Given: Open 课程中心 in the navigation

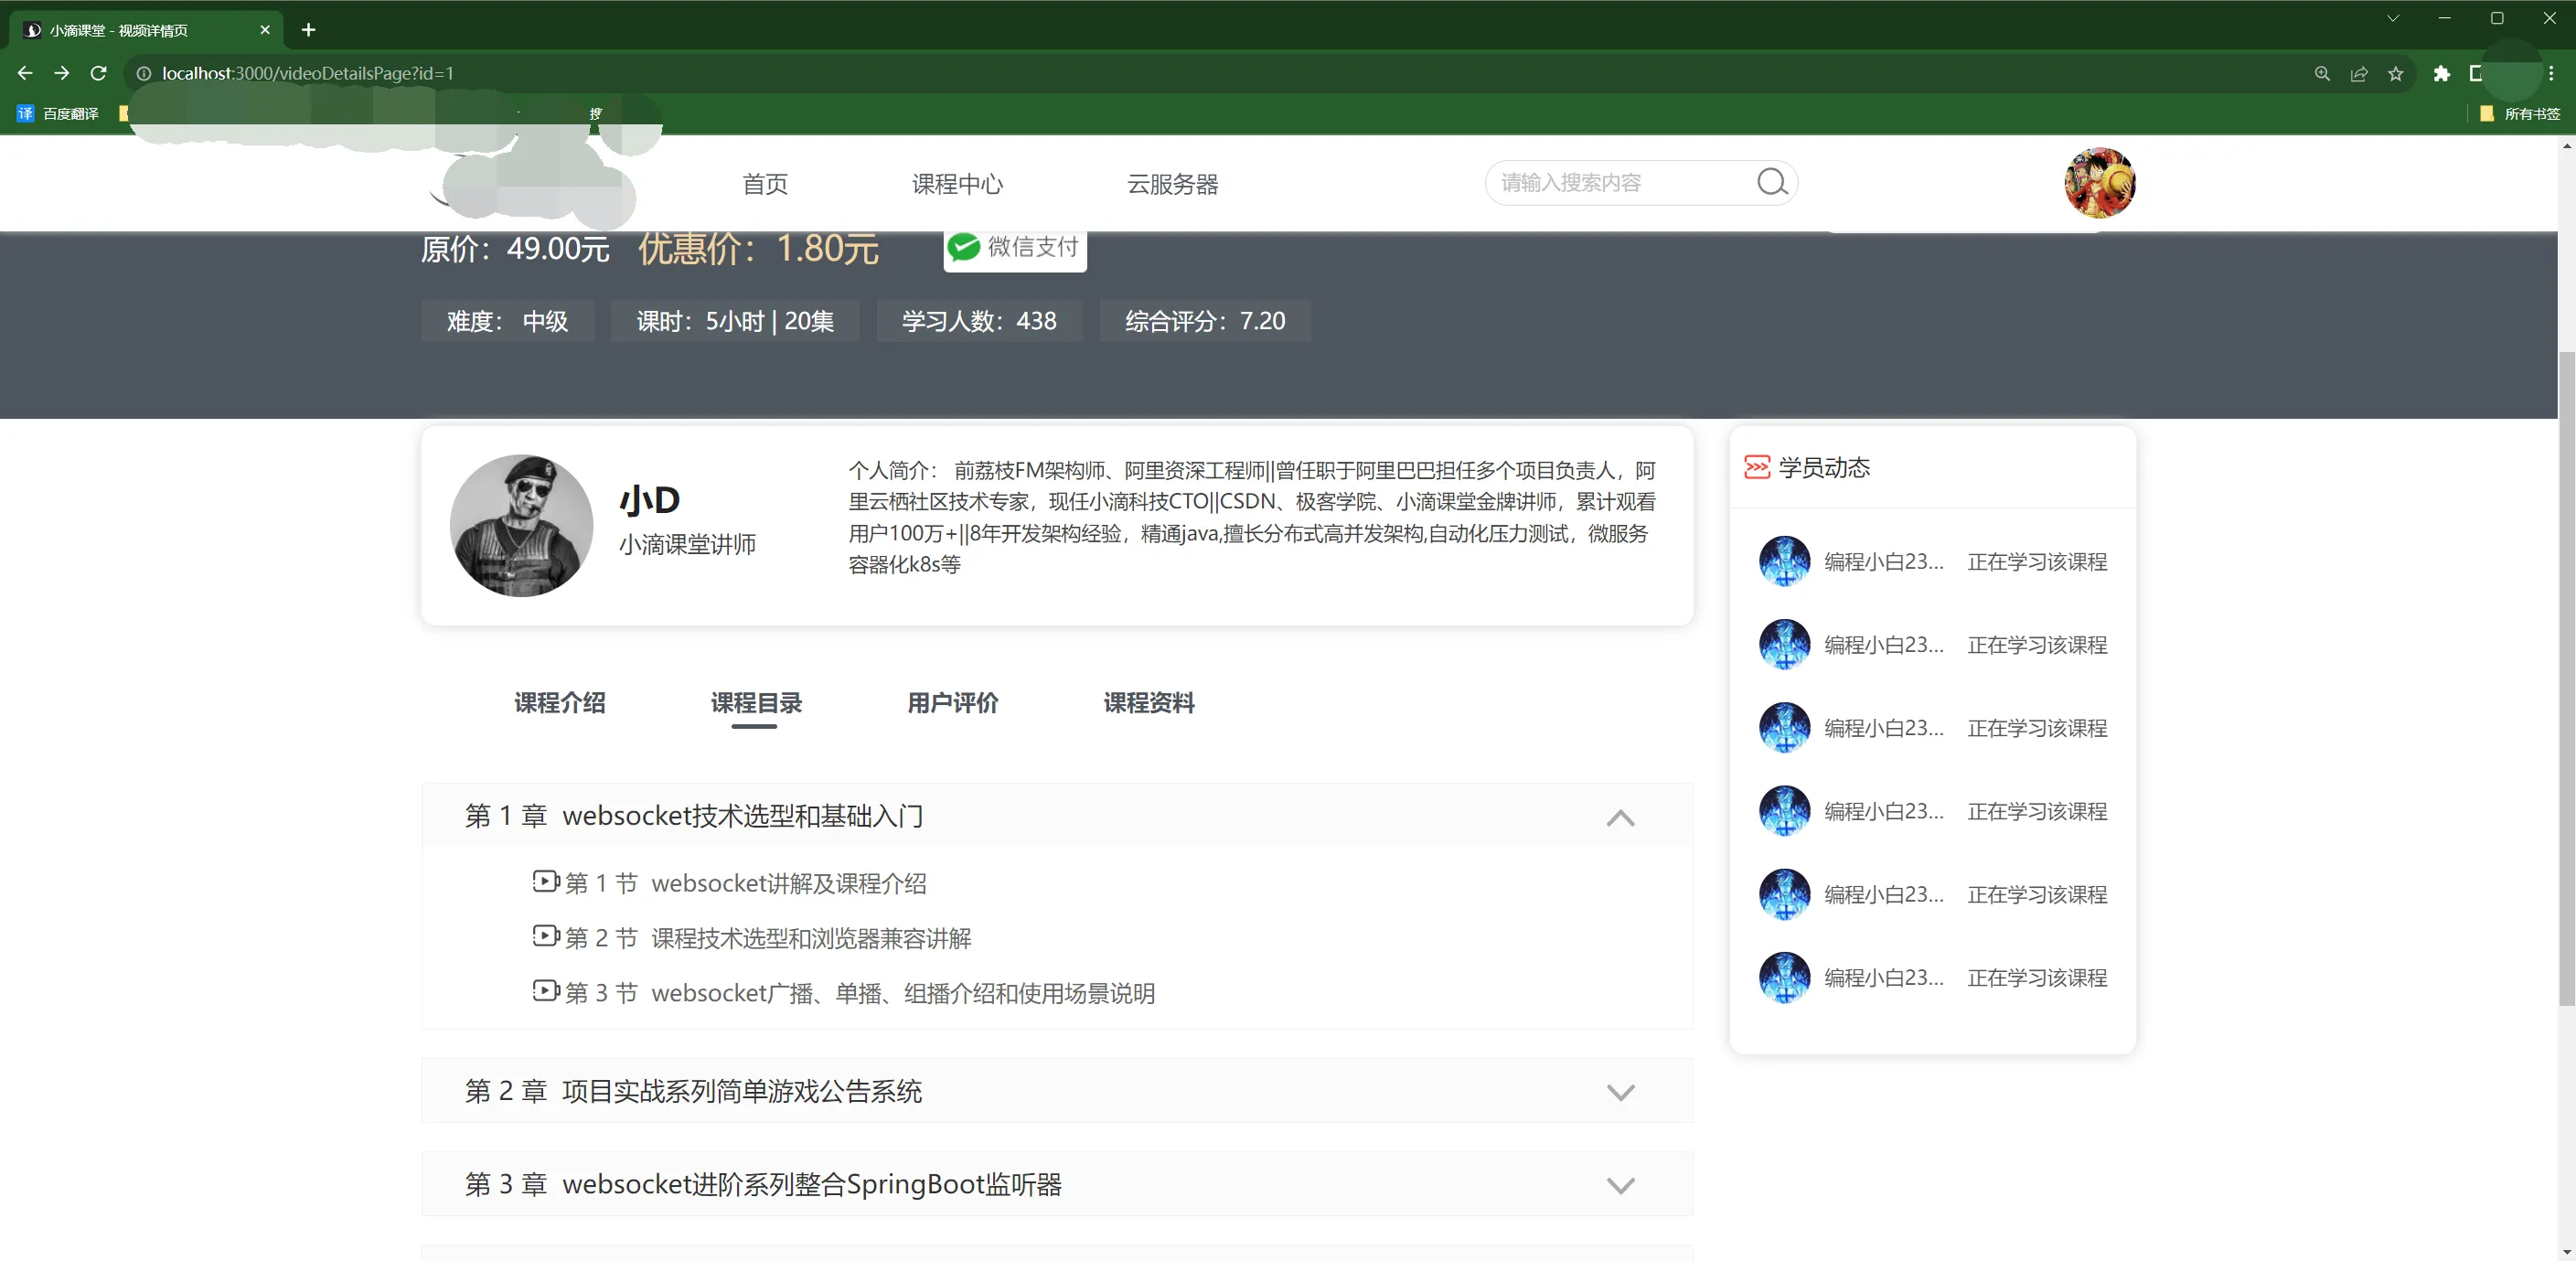Looking at the screenshot, I should point(957,184).
